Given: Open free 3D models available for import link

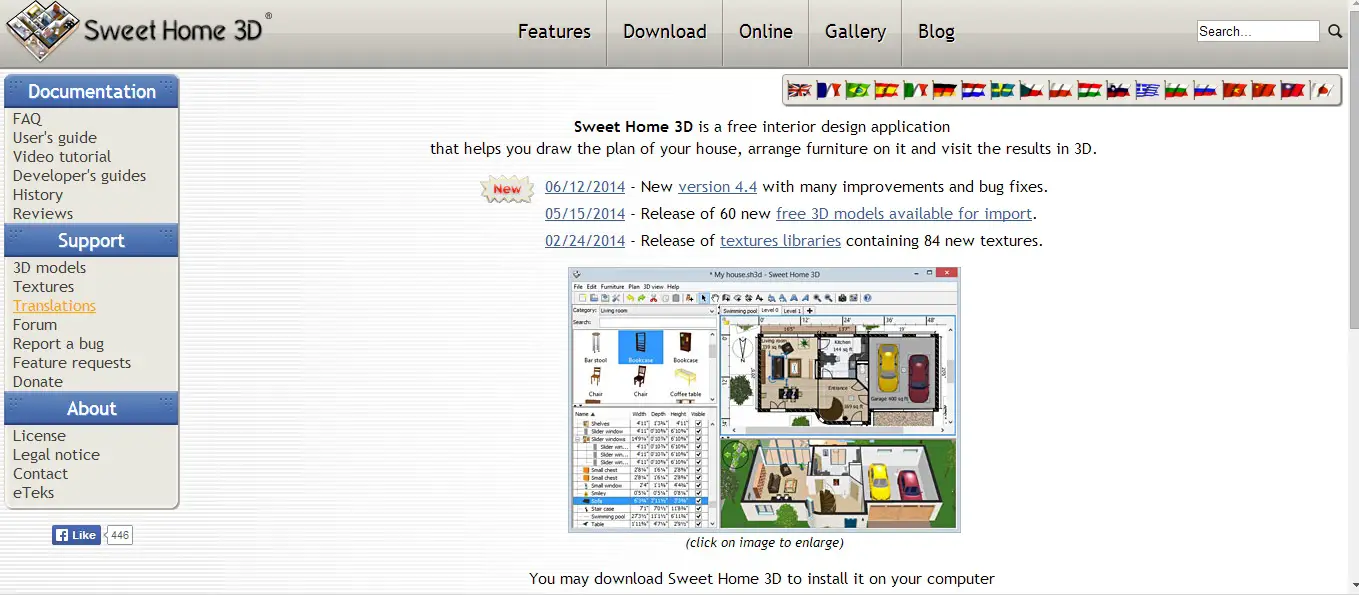Looking at the screenshot, I should (x=904, y=214).
